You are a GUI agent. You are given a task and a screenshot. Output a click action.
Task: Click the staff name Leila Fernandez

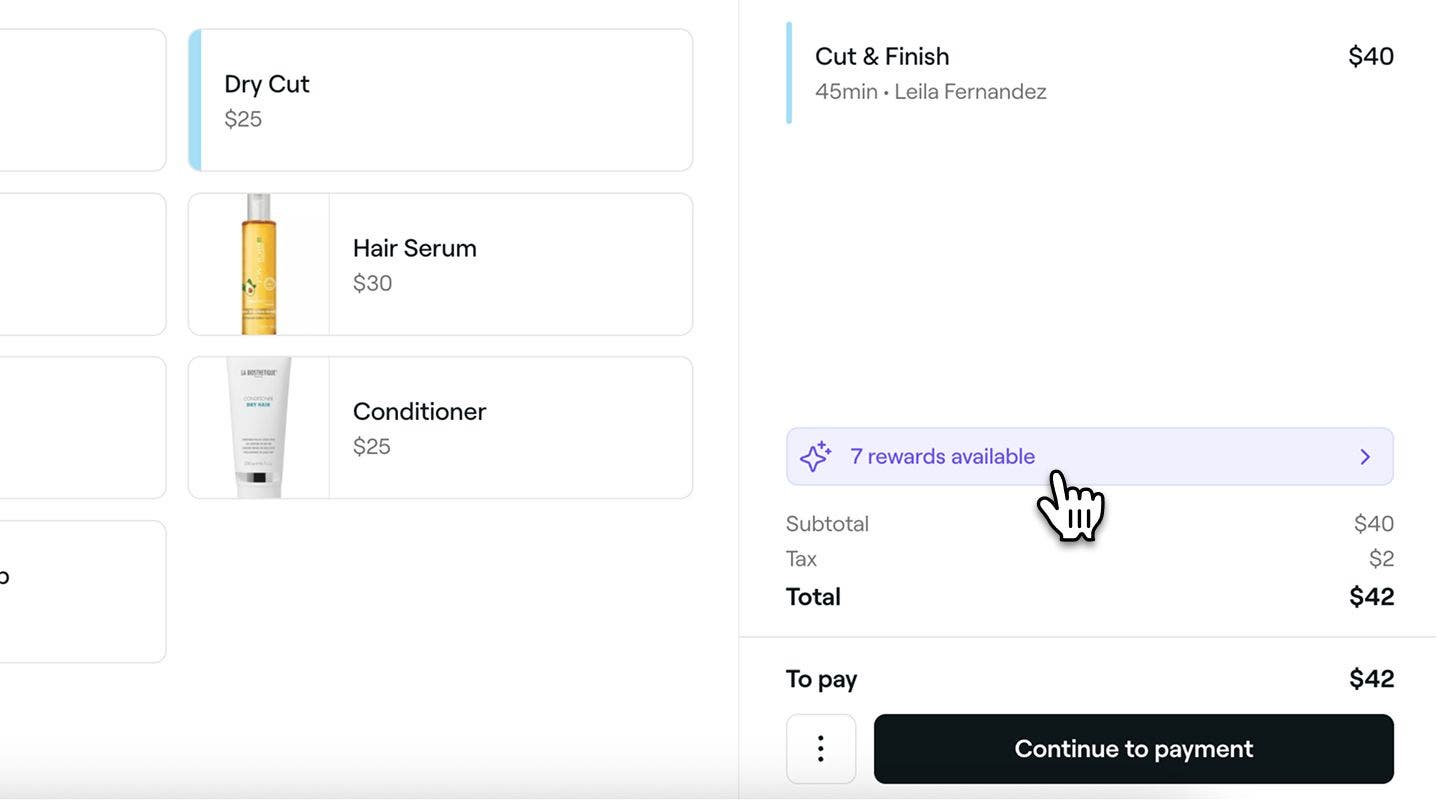click(x=970, y=92)
